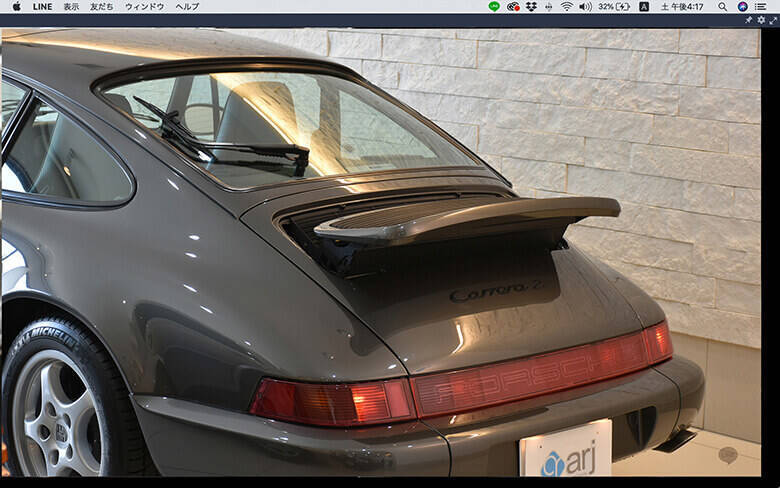Show battery status at 32%
Screen dimensions: 780x488
click(614, 6)
